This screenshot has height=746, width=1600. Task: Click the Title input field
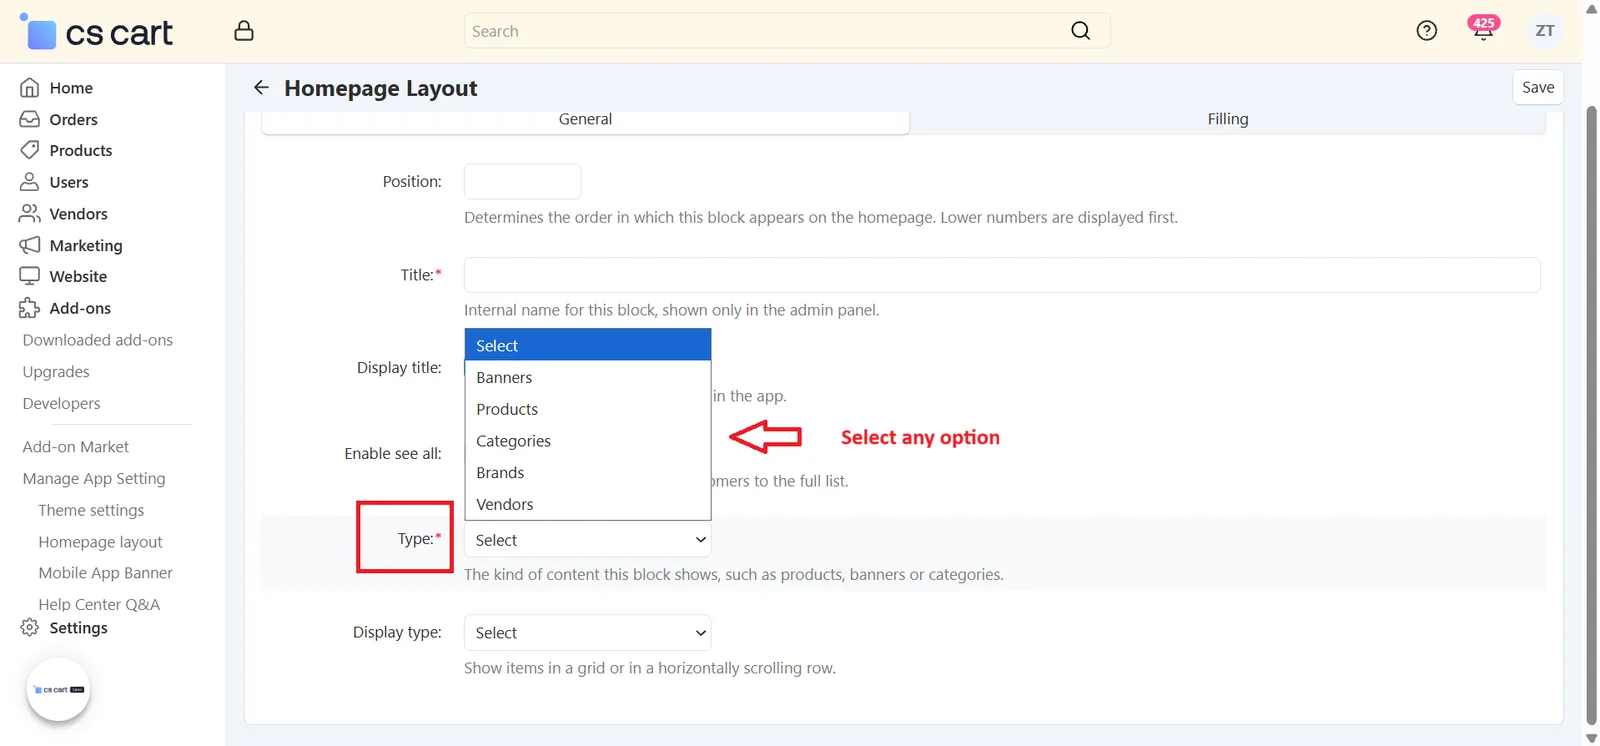tap(1002, 275)
